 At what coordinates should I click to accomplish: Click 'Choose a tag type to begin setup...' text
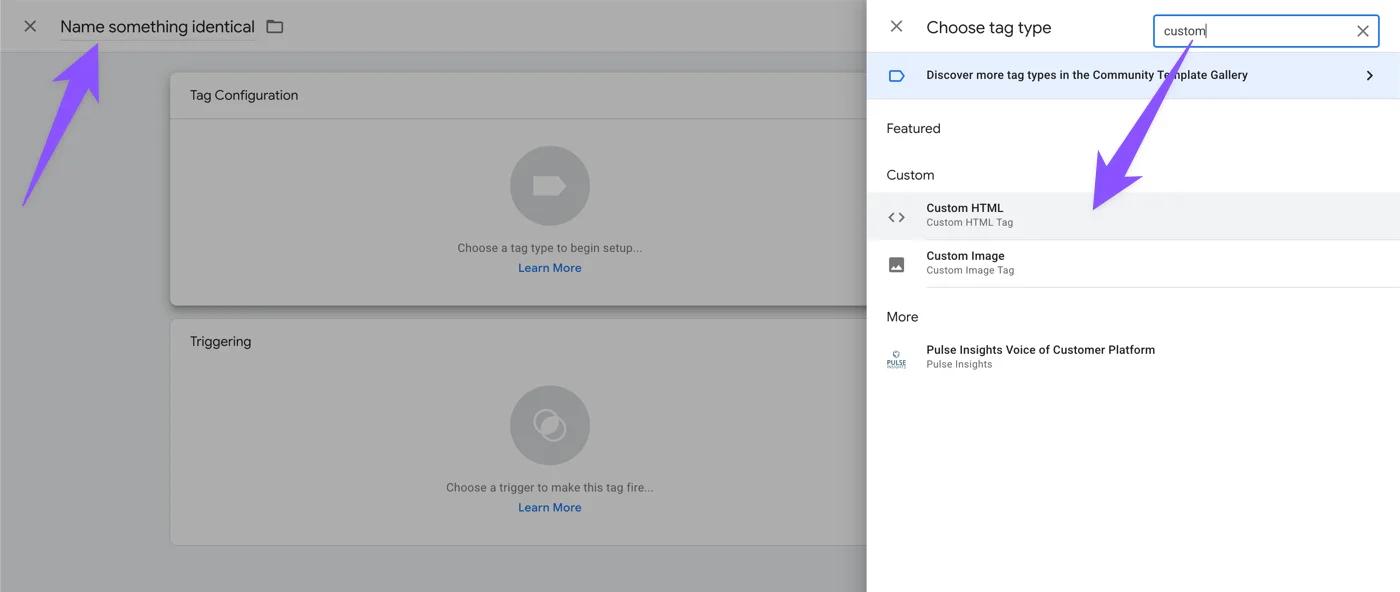[x=549, y=248]
